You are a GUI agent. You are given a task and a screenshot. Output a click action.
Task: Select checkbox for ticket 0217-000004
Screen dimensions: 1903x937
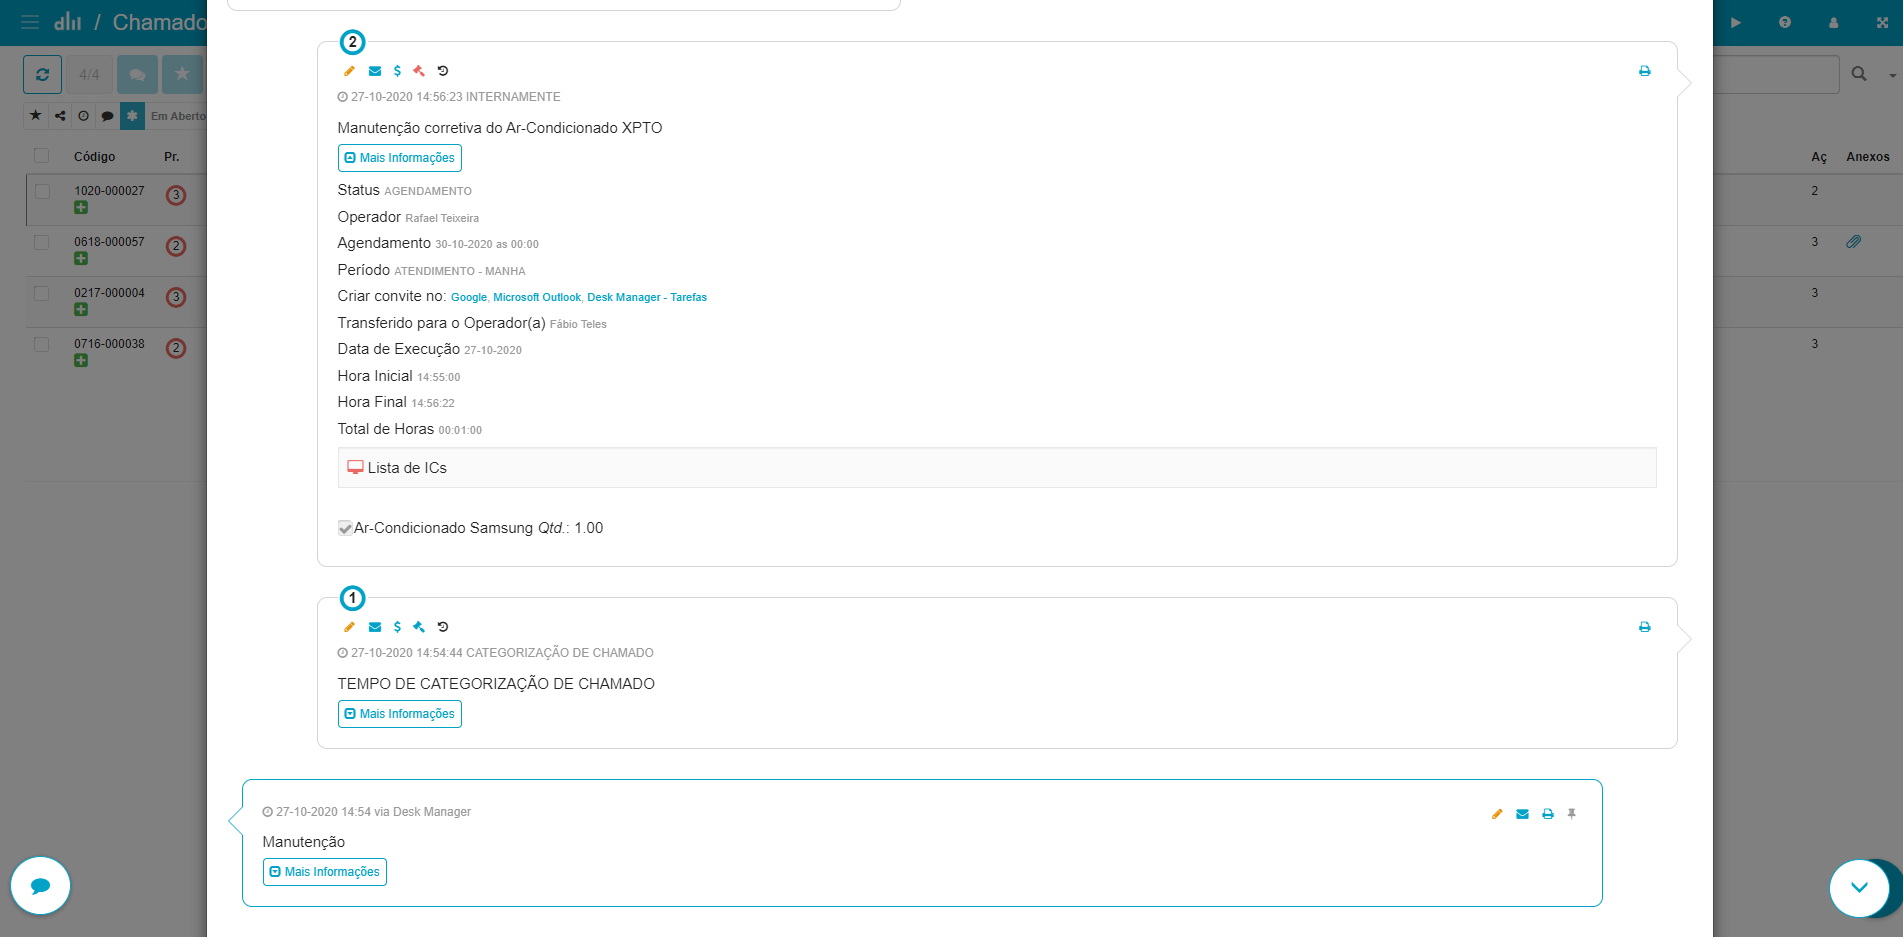41,293
